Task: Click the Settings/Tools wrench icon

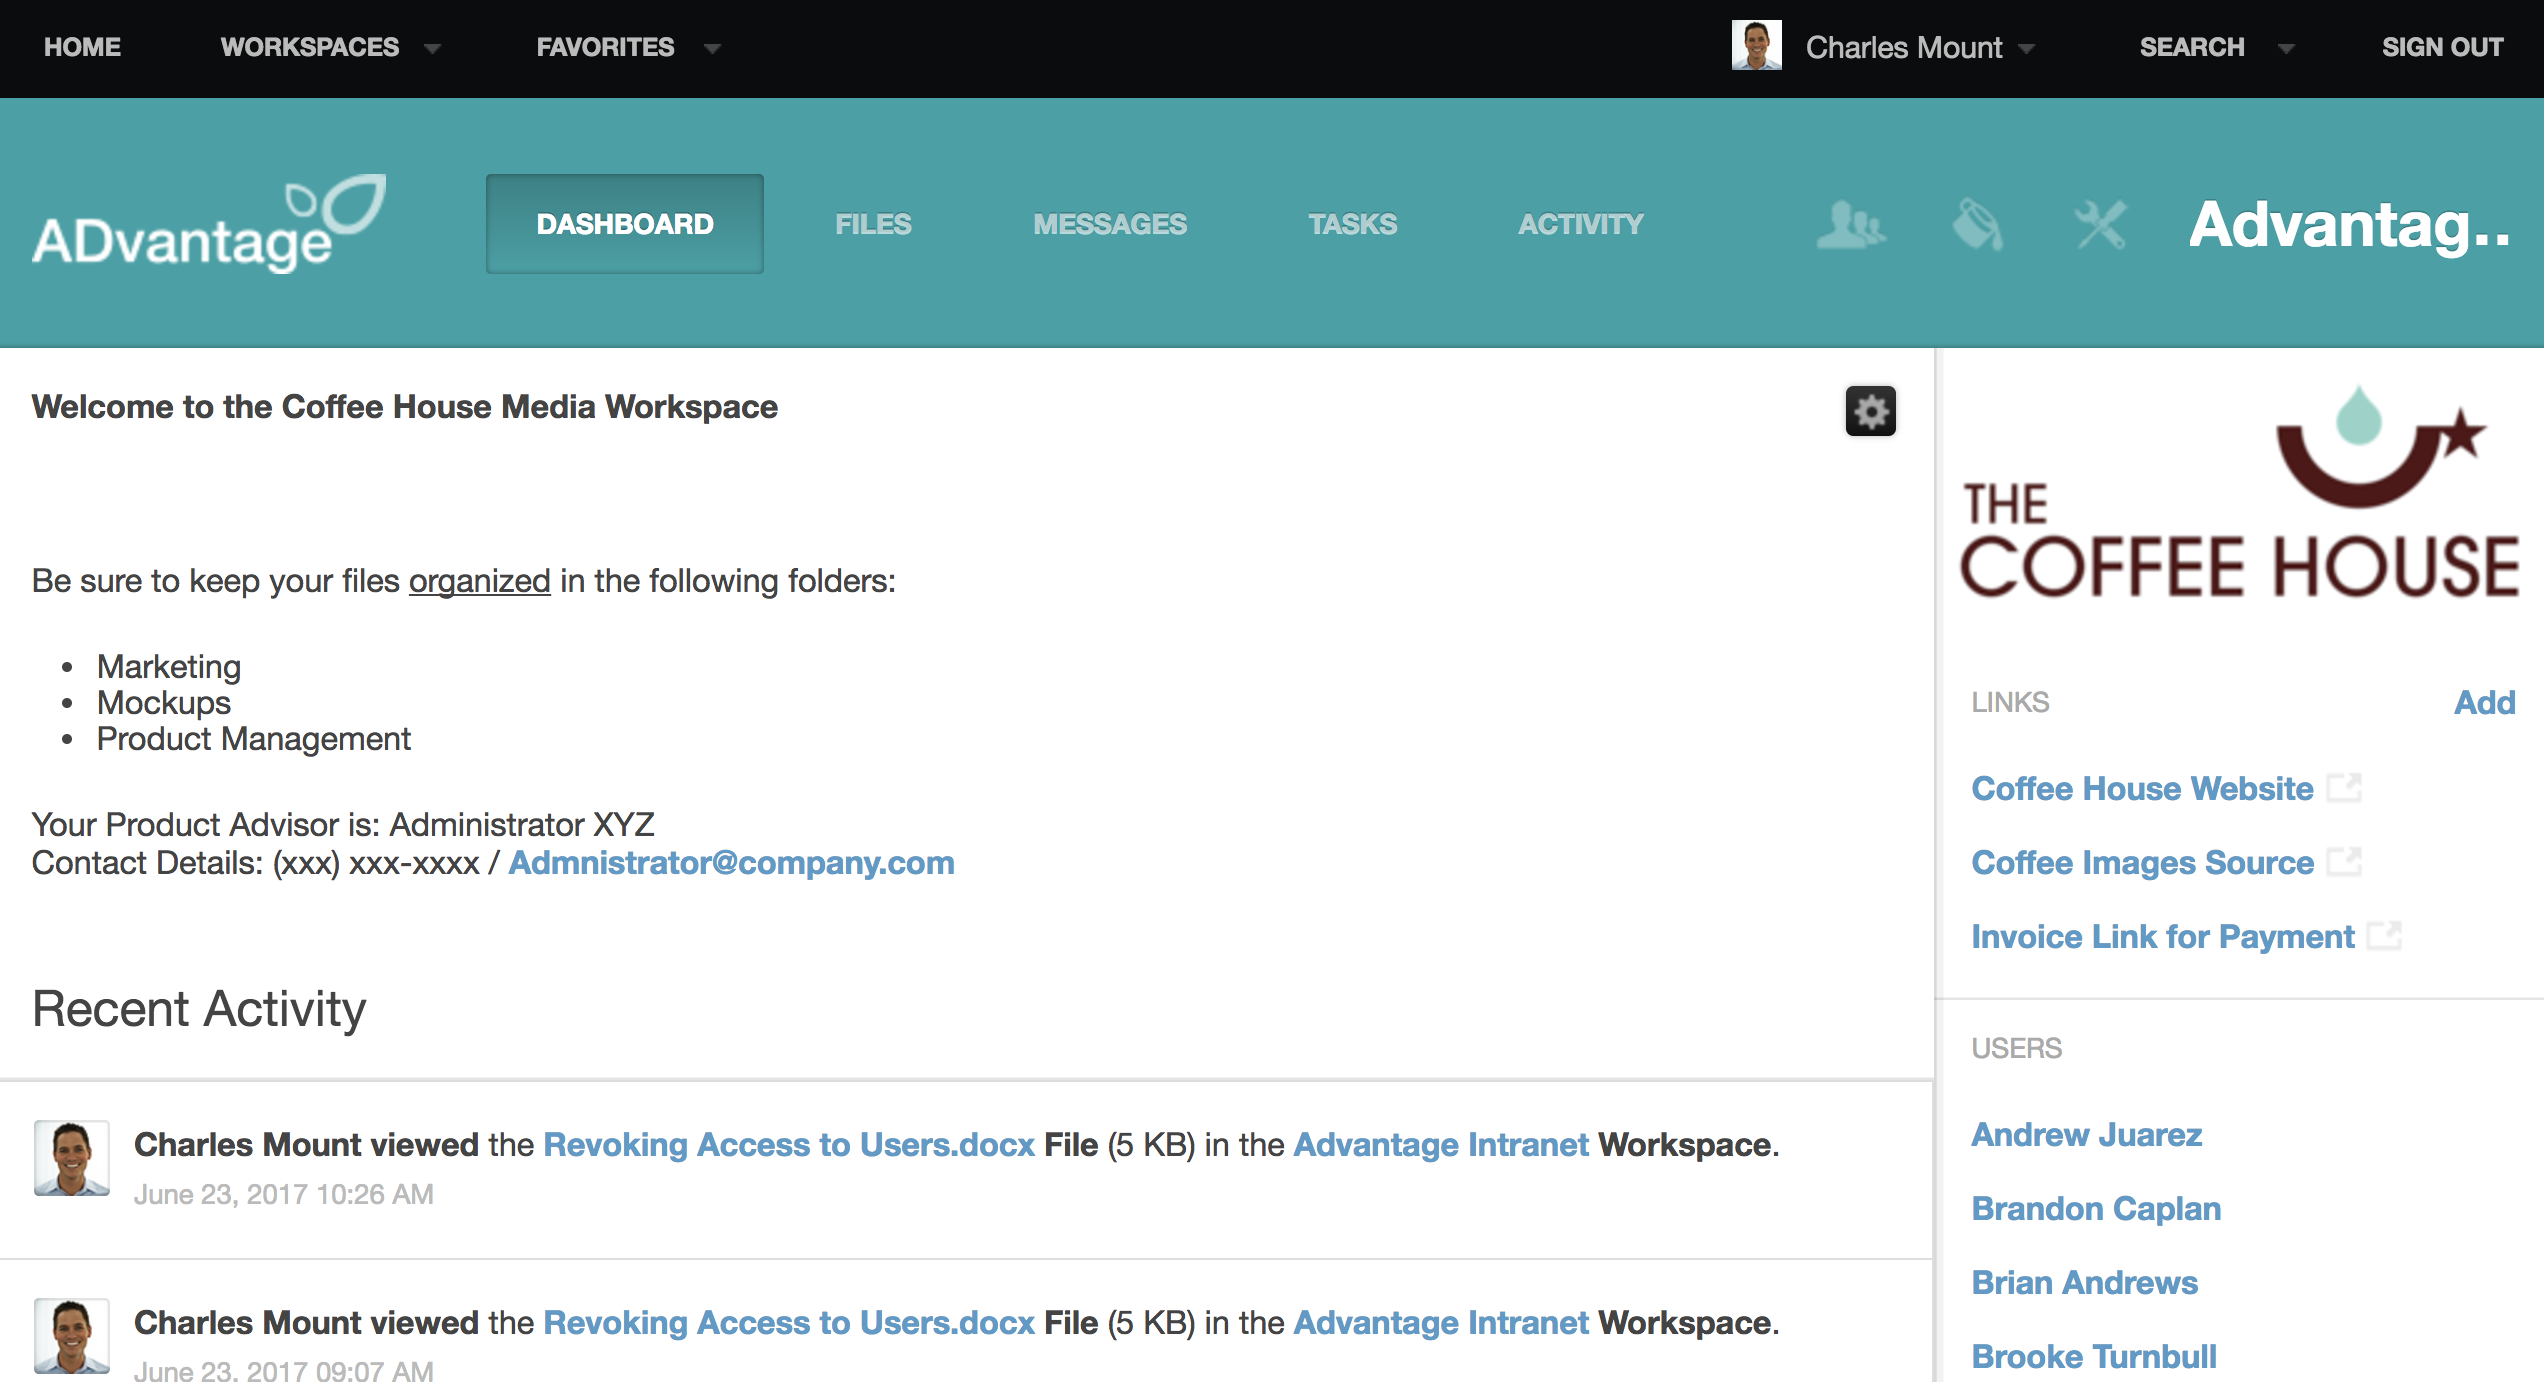Action: pos(2102,223)
